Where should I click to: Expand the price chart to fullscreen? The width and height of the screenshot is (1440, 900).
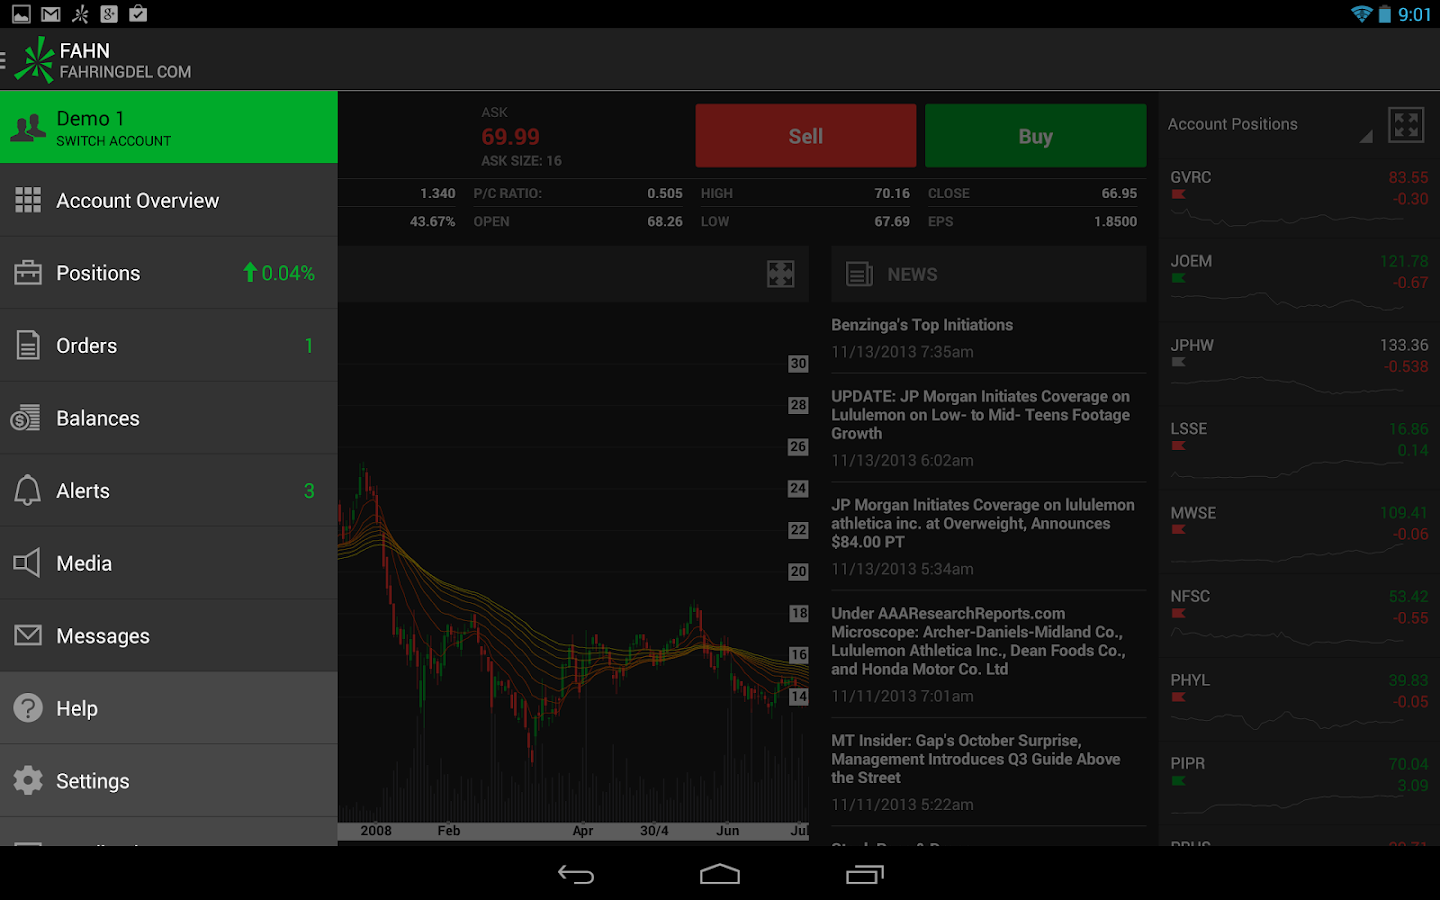click(x=780, y=274)
